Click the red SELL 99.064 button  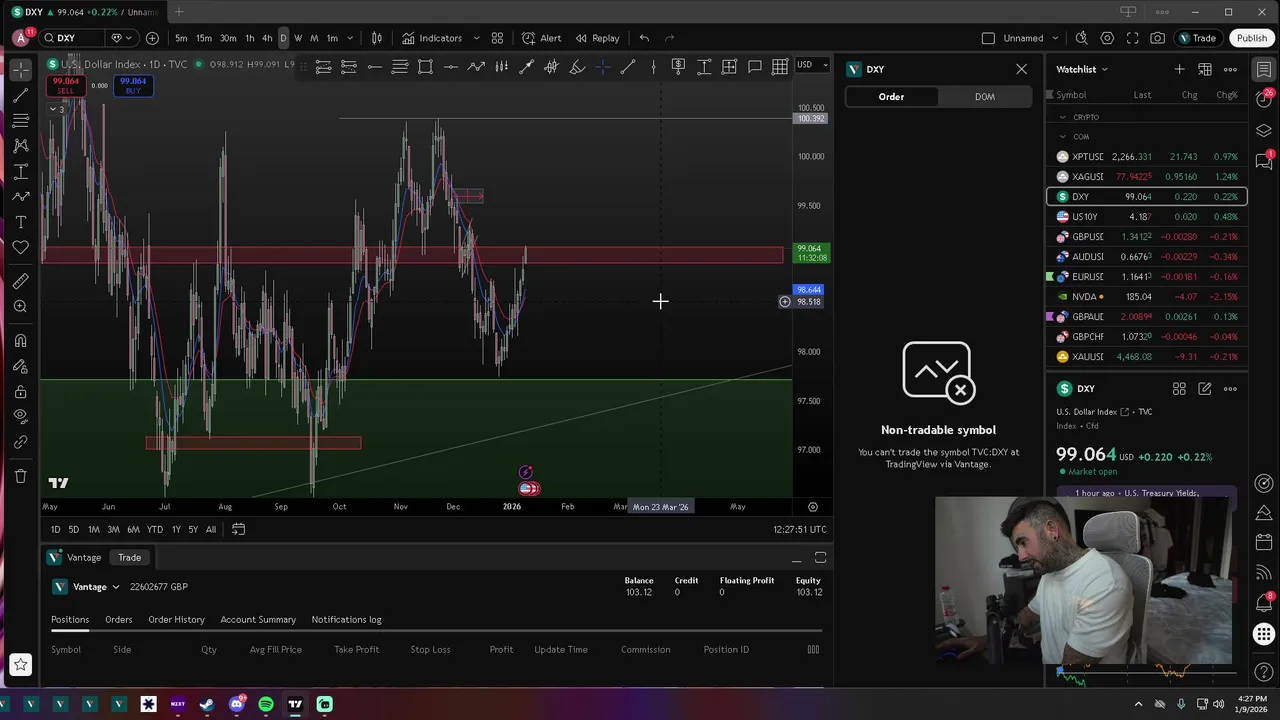click(66, 86)
